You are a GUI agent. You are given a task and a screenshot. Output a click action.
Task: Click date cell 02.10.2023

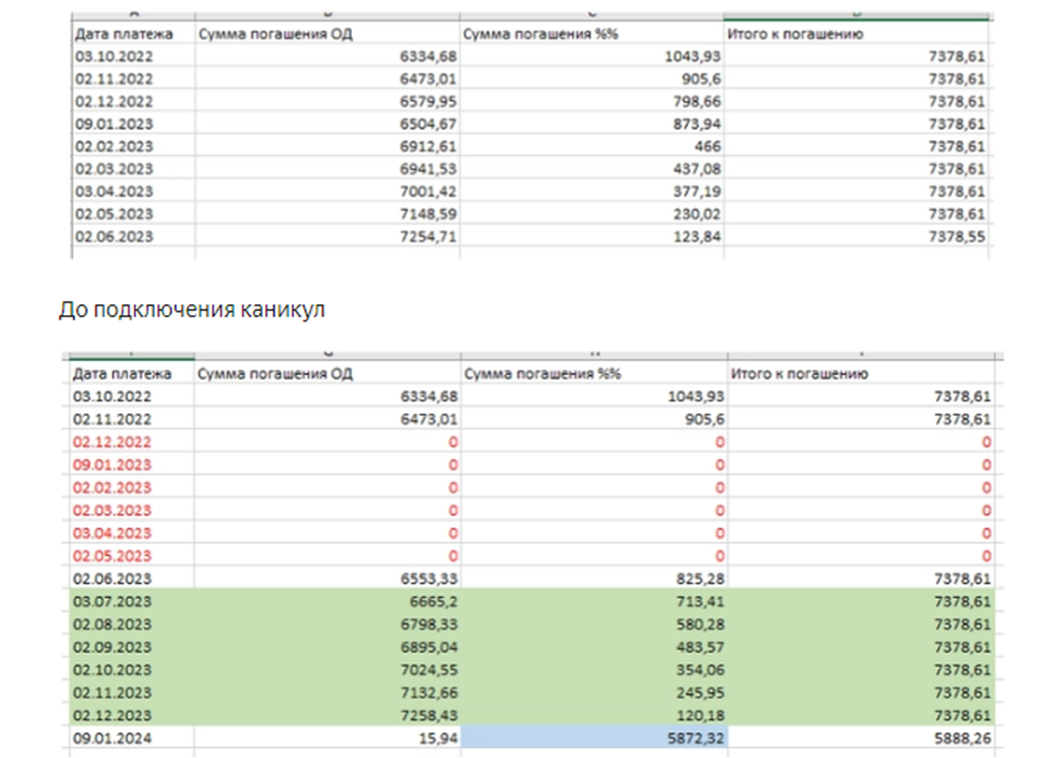(132, 670)
